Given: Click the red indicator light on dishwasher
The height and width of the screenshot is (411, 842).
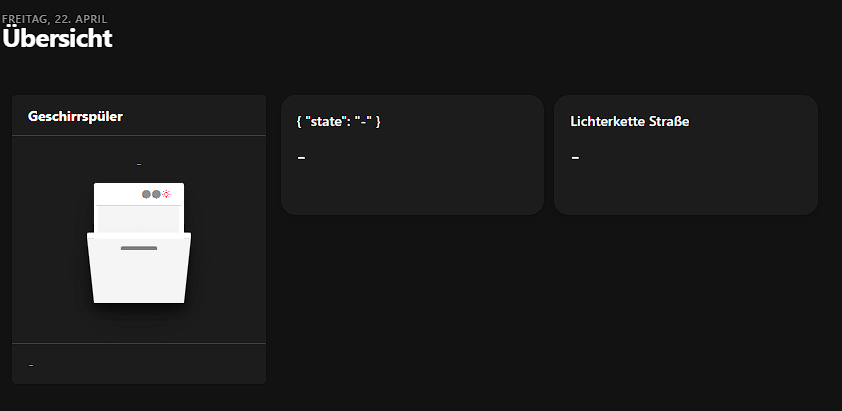Looking at the screenshot, I should (x=167, y=194).
